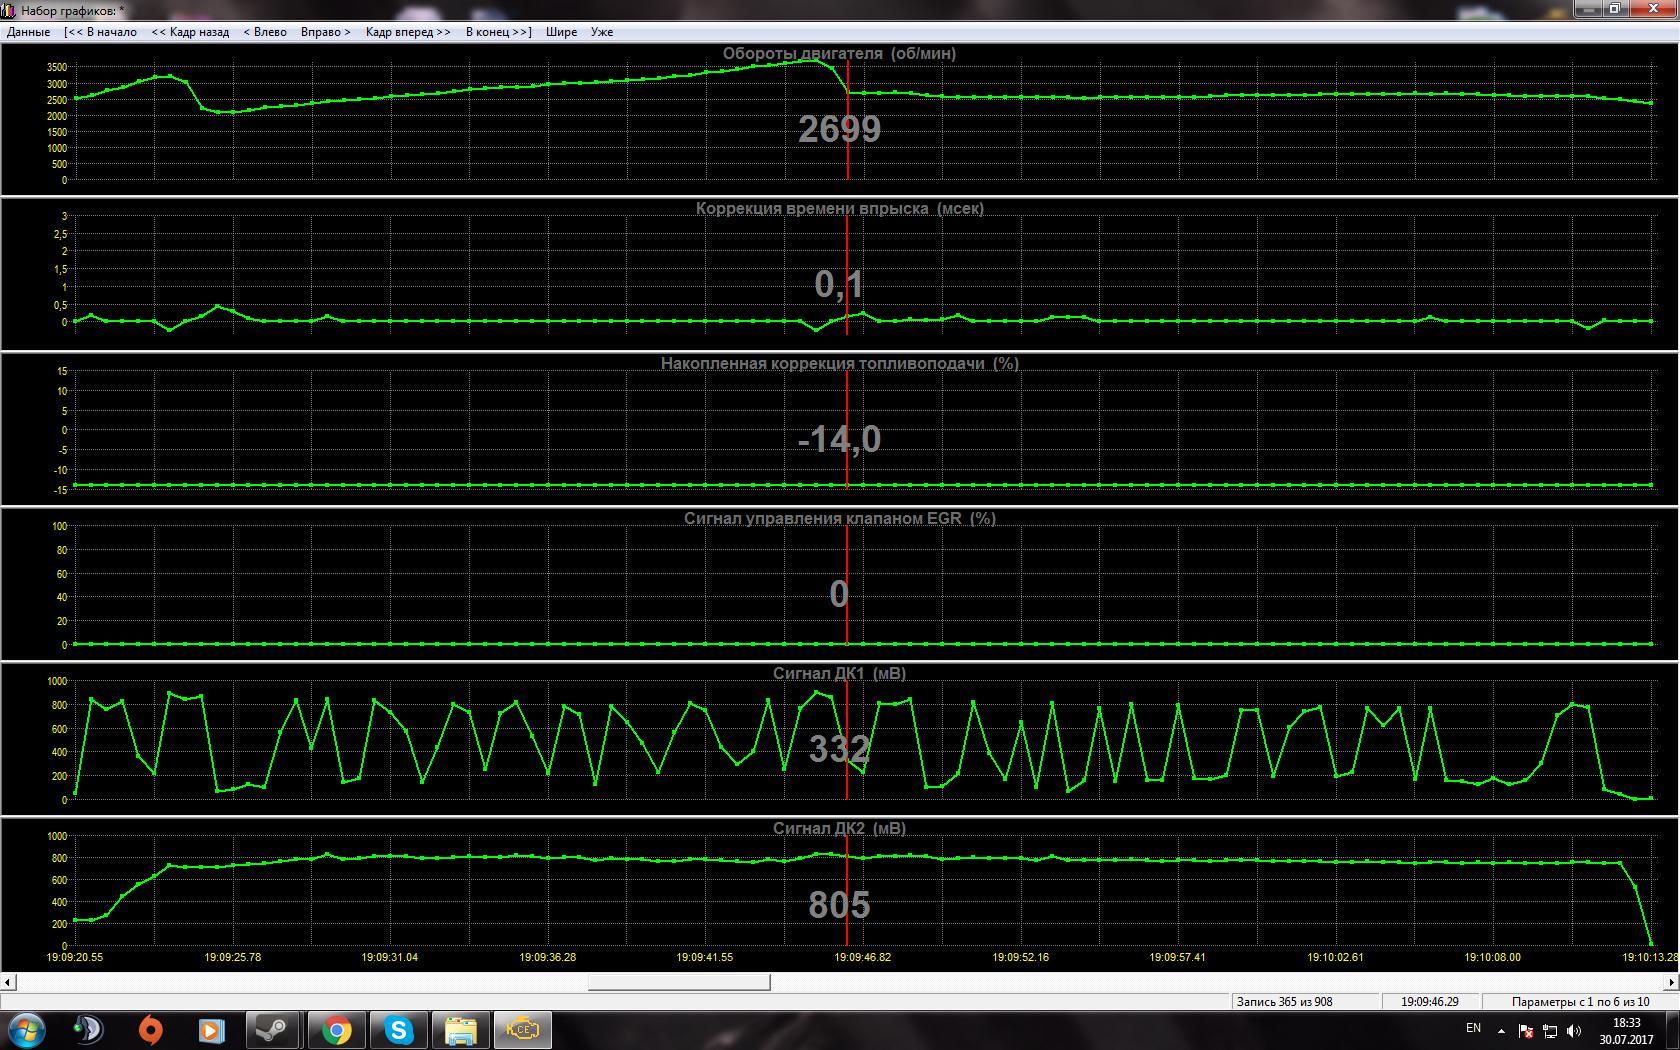Image resolution: width=1680 pixels, height=1050 pixels.
Task: Click the Коррекция времени впрыска graph title
Action: 839,208
